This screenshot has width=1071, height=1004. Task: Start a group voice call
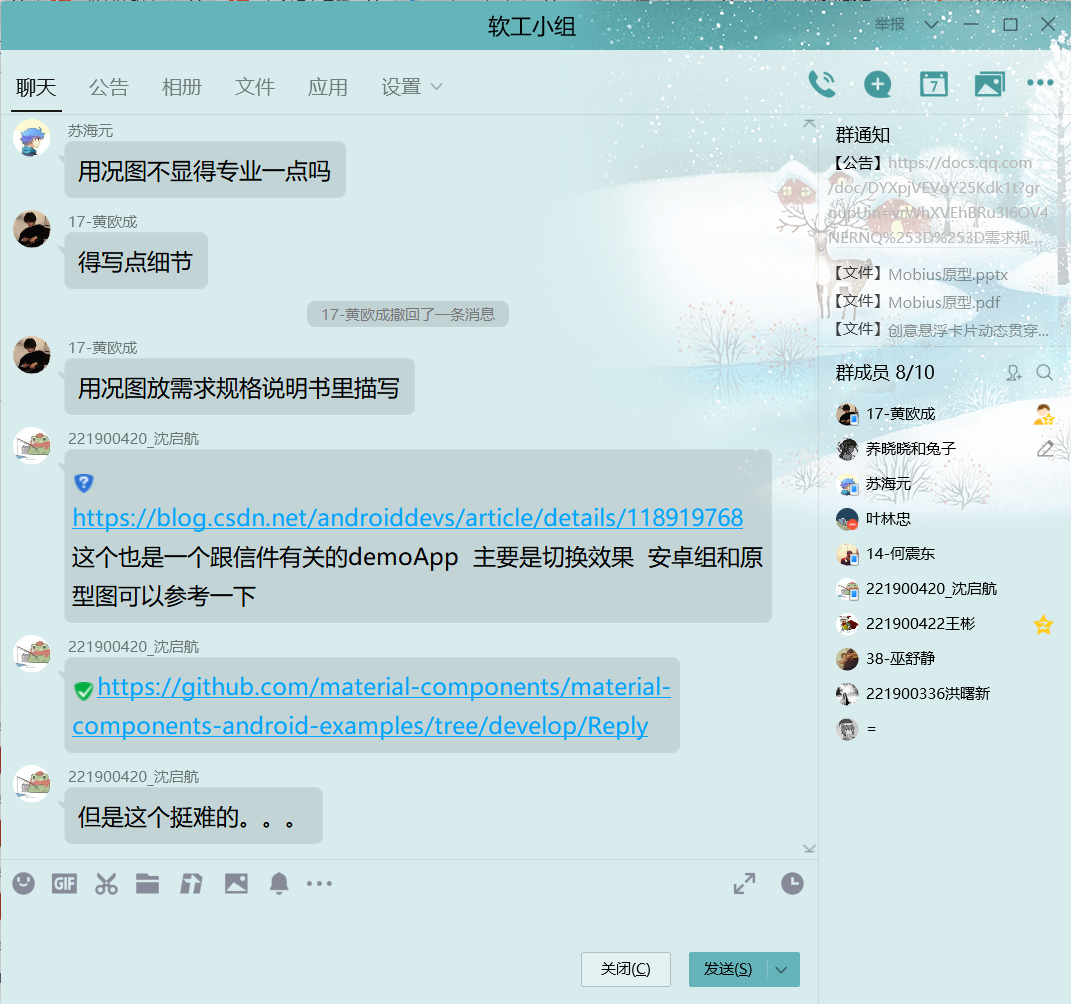pos(822,85)
